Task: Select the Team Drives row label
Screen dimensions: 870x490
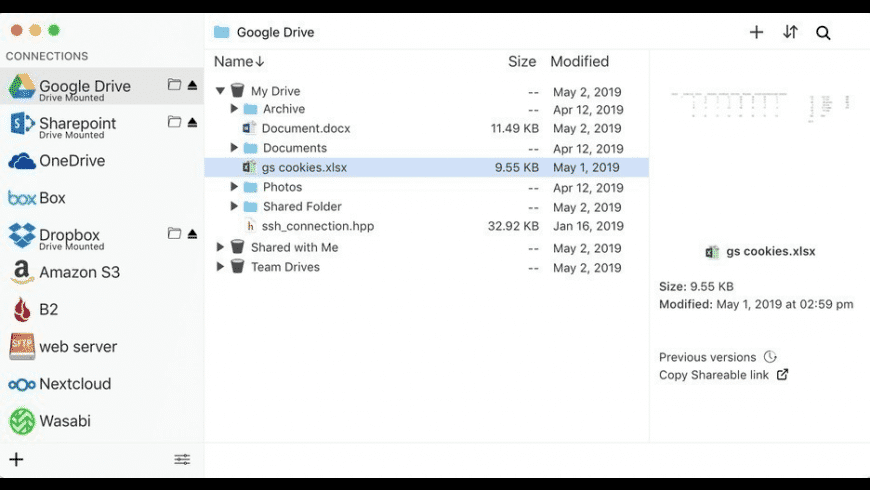Action: point(285,267)
